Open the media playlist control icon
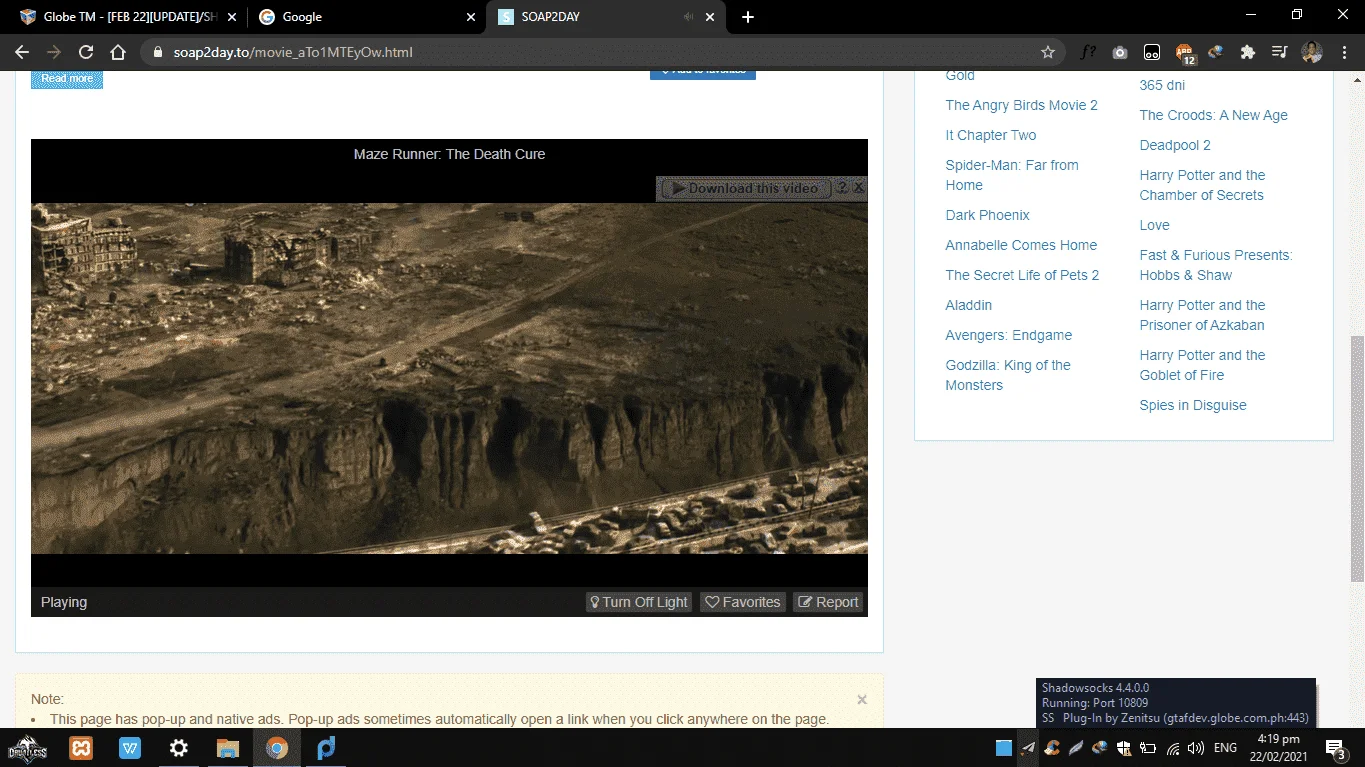Viewport: 1365px width, 767px height. pyautogui.click(x=1279, y=52)
